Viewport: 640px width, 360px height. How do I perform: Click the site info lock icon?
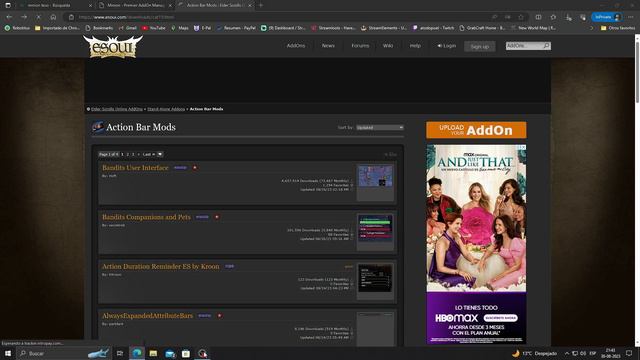click(x=71, y=17)
